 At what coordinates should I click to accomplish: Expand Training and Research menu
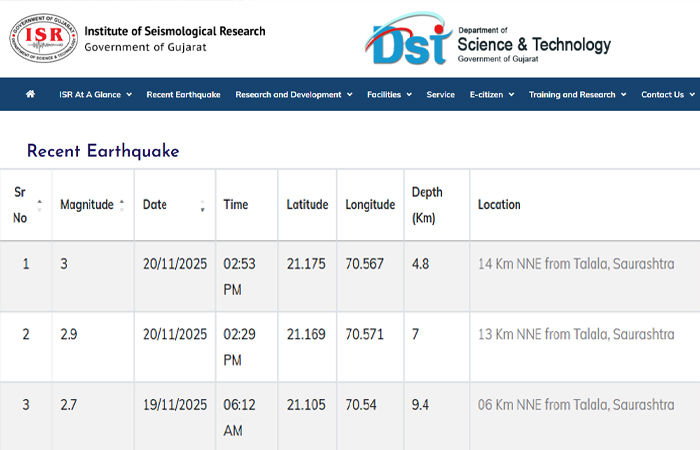[577, 95]
